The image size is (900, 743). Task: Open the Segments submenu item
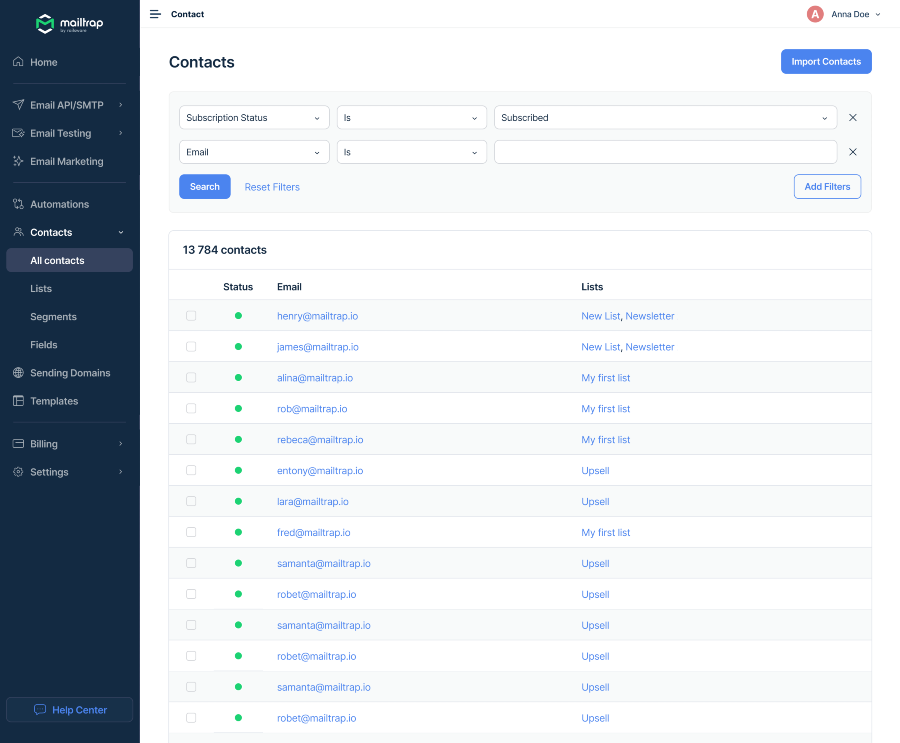pos(53,317)
